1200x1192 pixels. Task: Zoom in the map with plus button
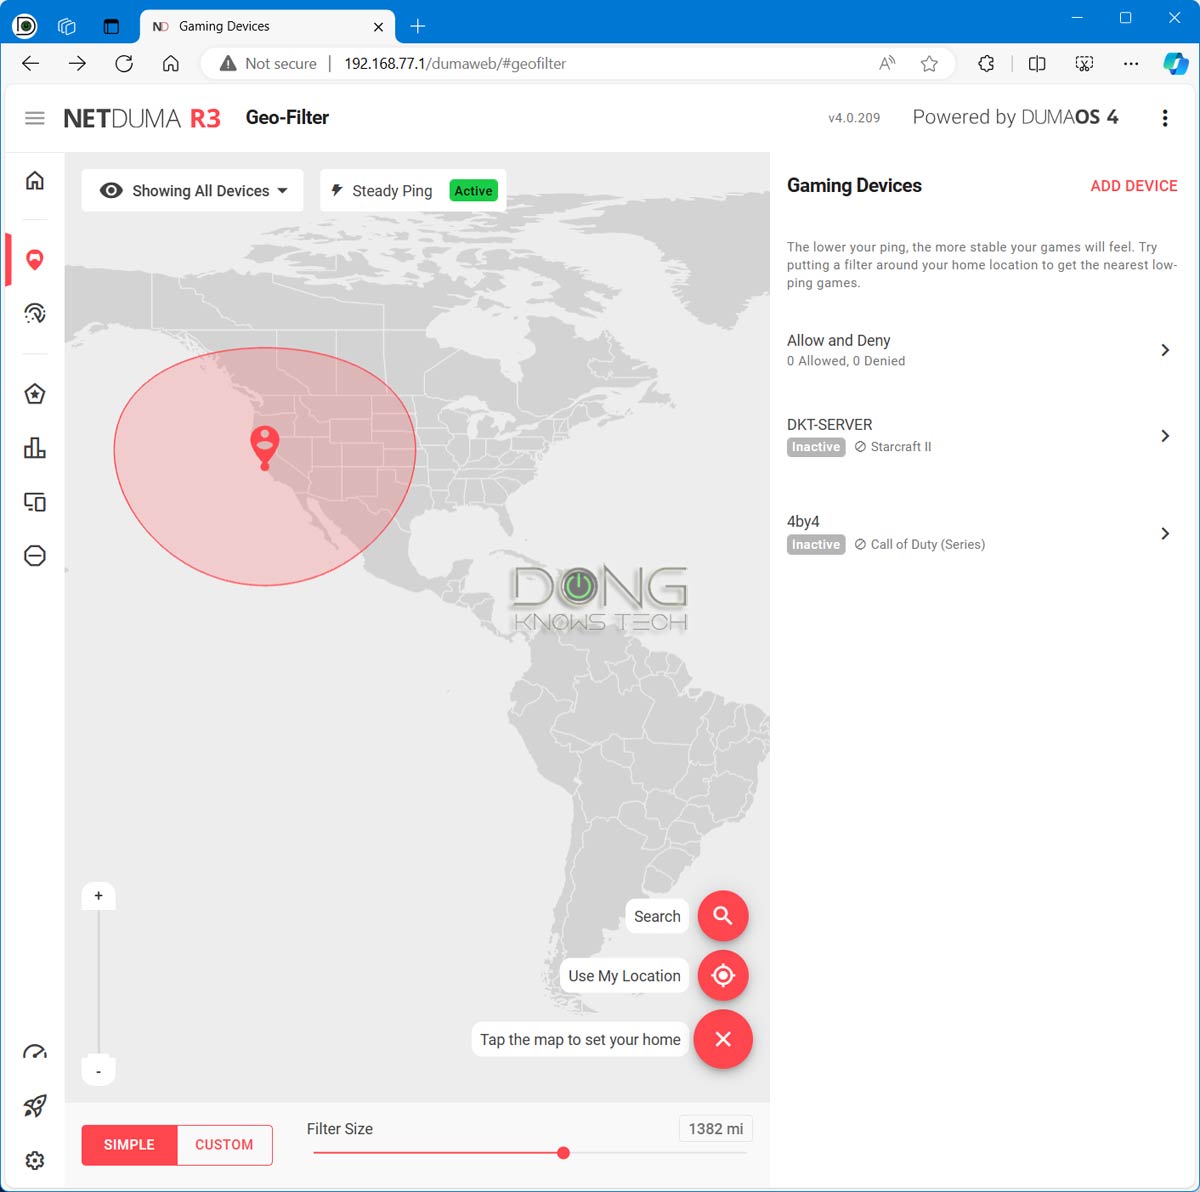tap(98, 896)
